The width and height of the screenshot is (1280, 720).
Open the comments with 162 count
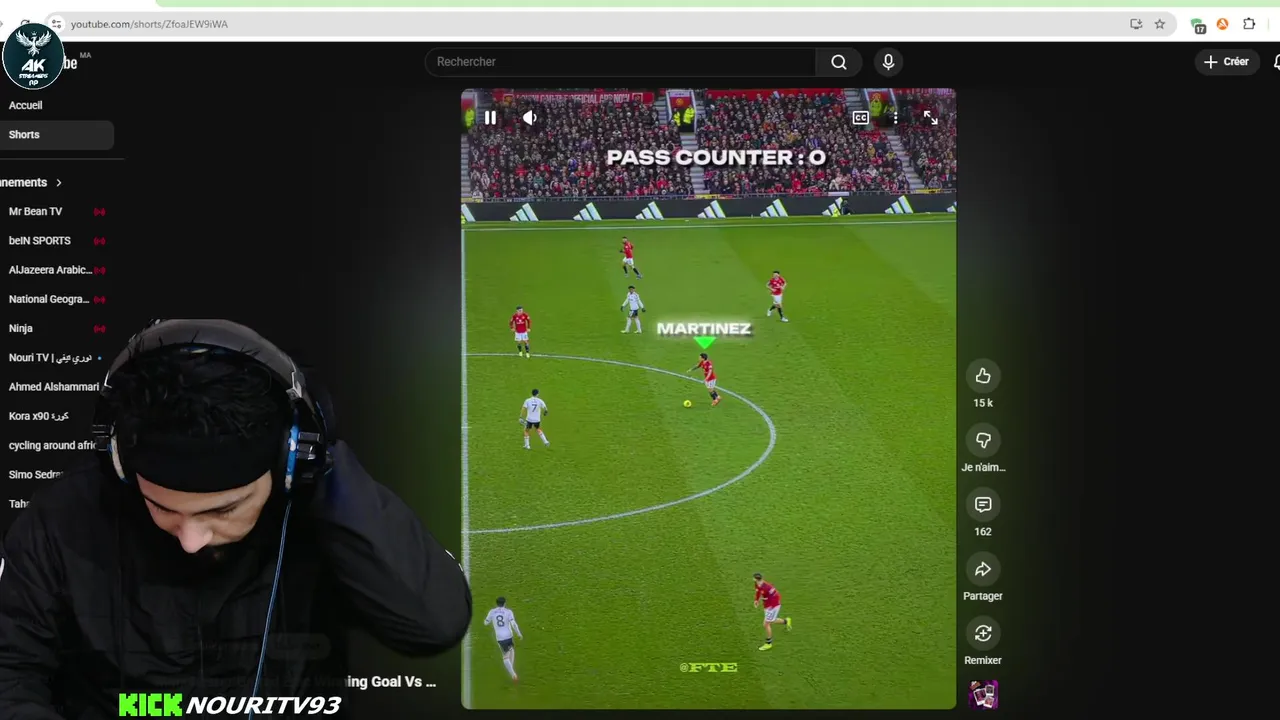coord(983,505)
